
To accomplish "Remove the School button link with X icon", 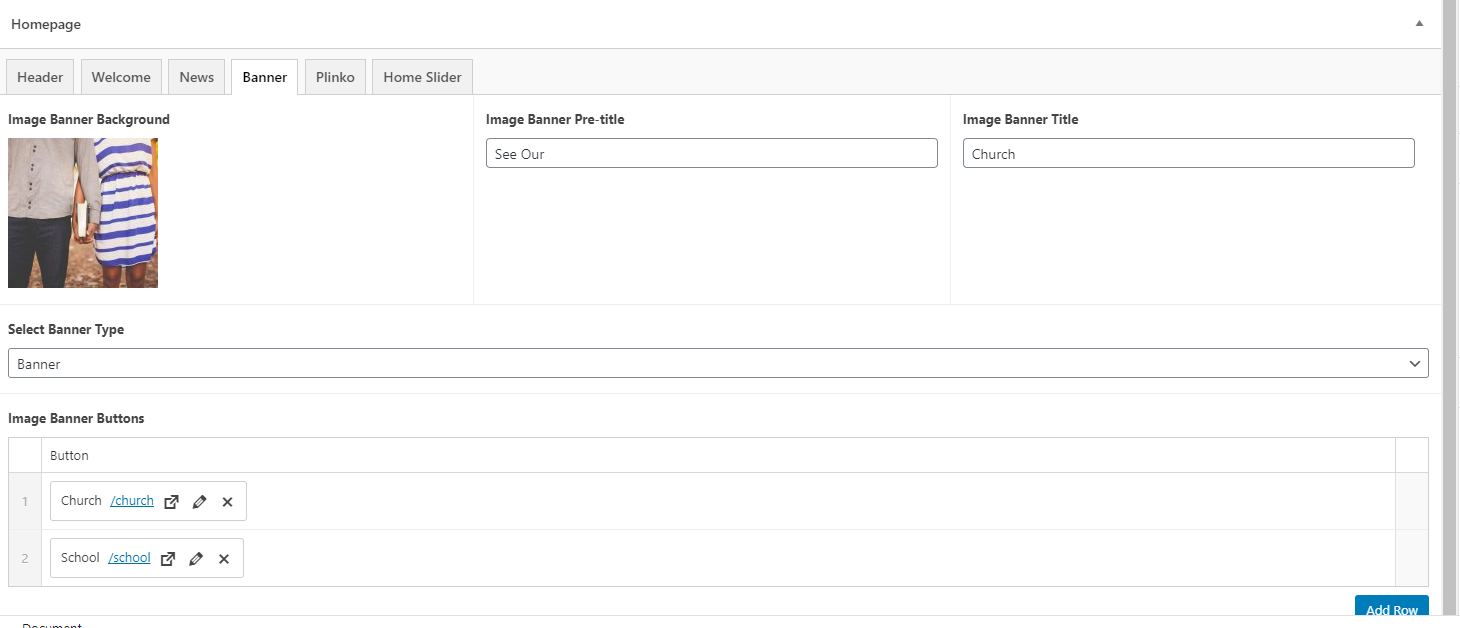I will coord(224,559).
